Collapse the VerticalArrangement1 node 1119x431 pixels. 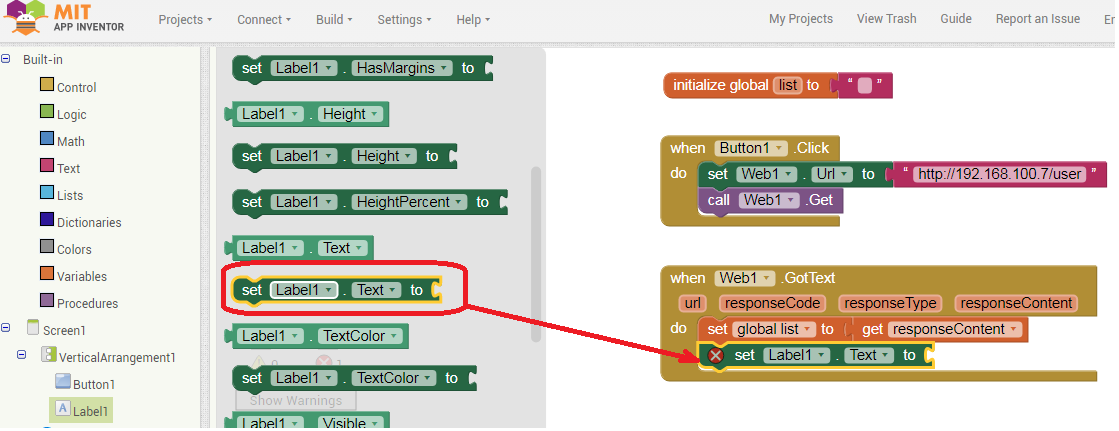tap(22, 355)
